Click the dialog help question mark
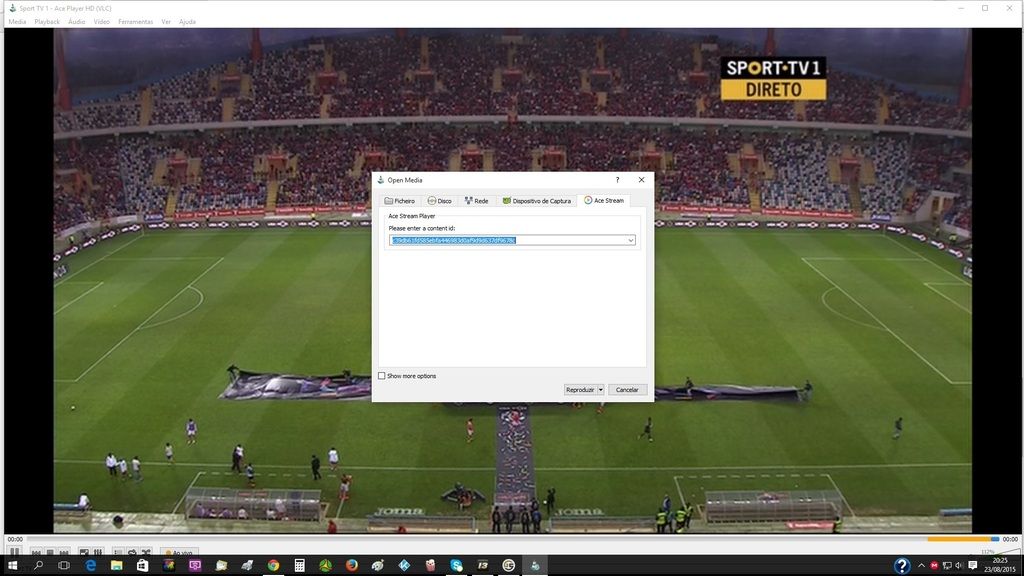The width and height of the screenshot is (1024, 576). 617,180
